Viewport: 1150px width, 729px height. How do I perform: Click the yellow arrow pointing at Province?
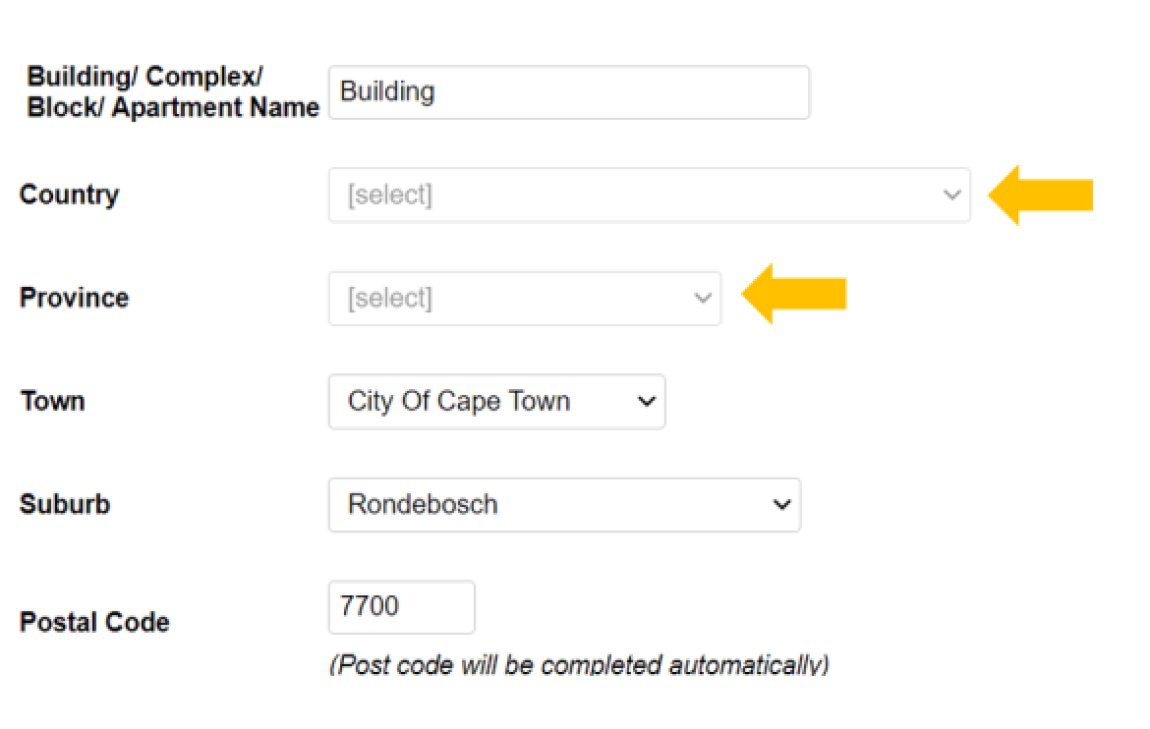(x=797, y=293)
